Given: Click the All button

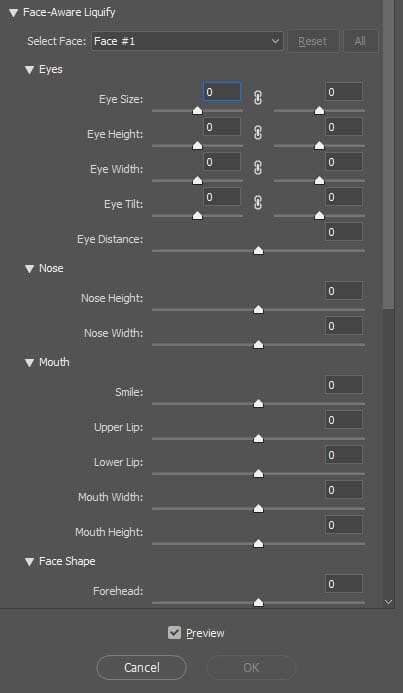Looking at the screenshot, I should 360,42.
